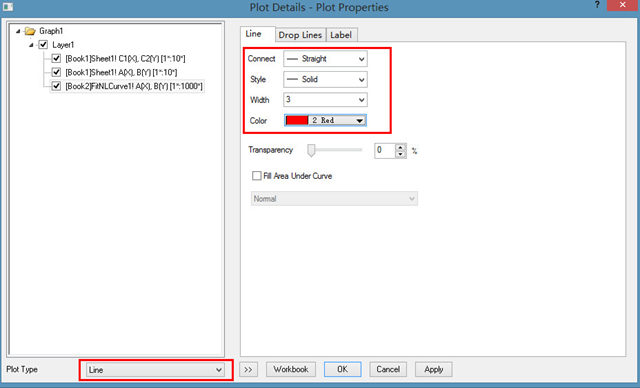
Task: Open the Style dropdown showing Solid
Action: (325, 79)
